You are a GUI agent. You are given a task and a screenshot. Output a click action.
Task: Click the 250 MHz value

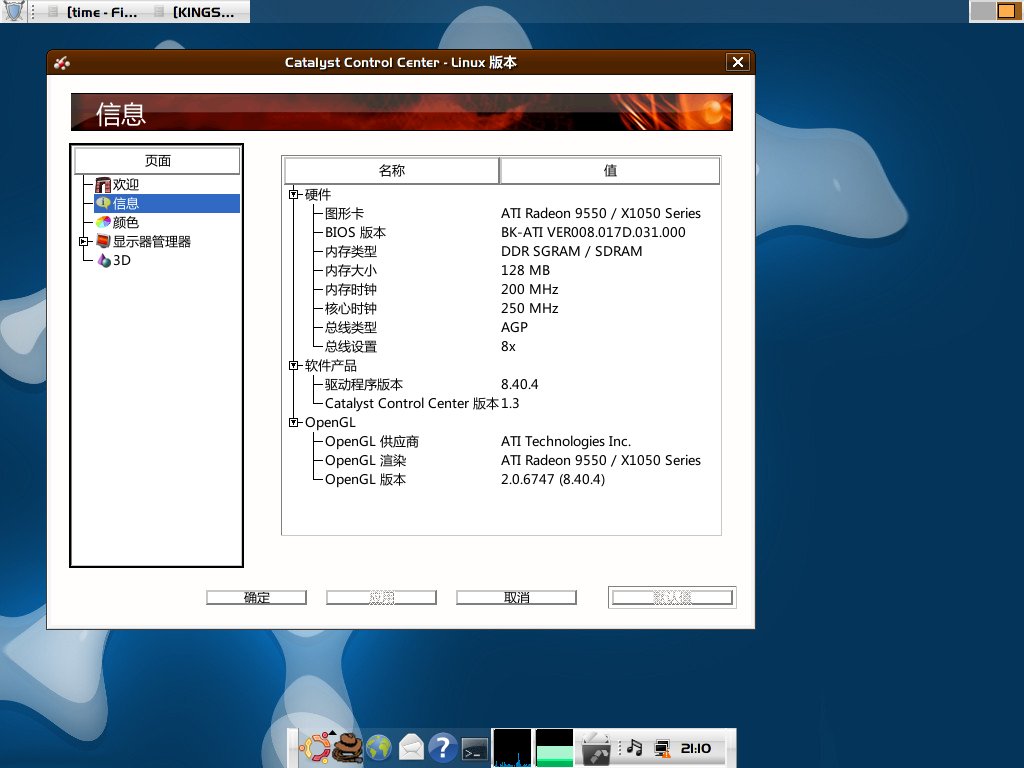(x=530, y=308)
